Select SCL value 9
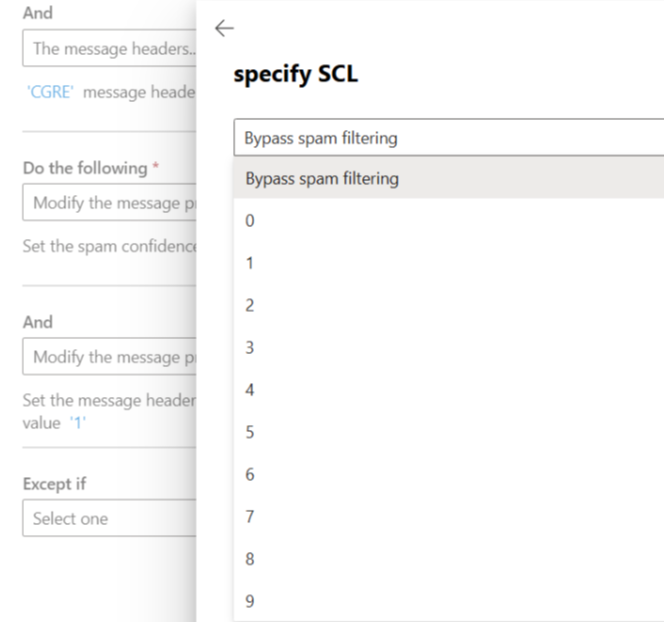664x622 pixels. click(249, 602)
